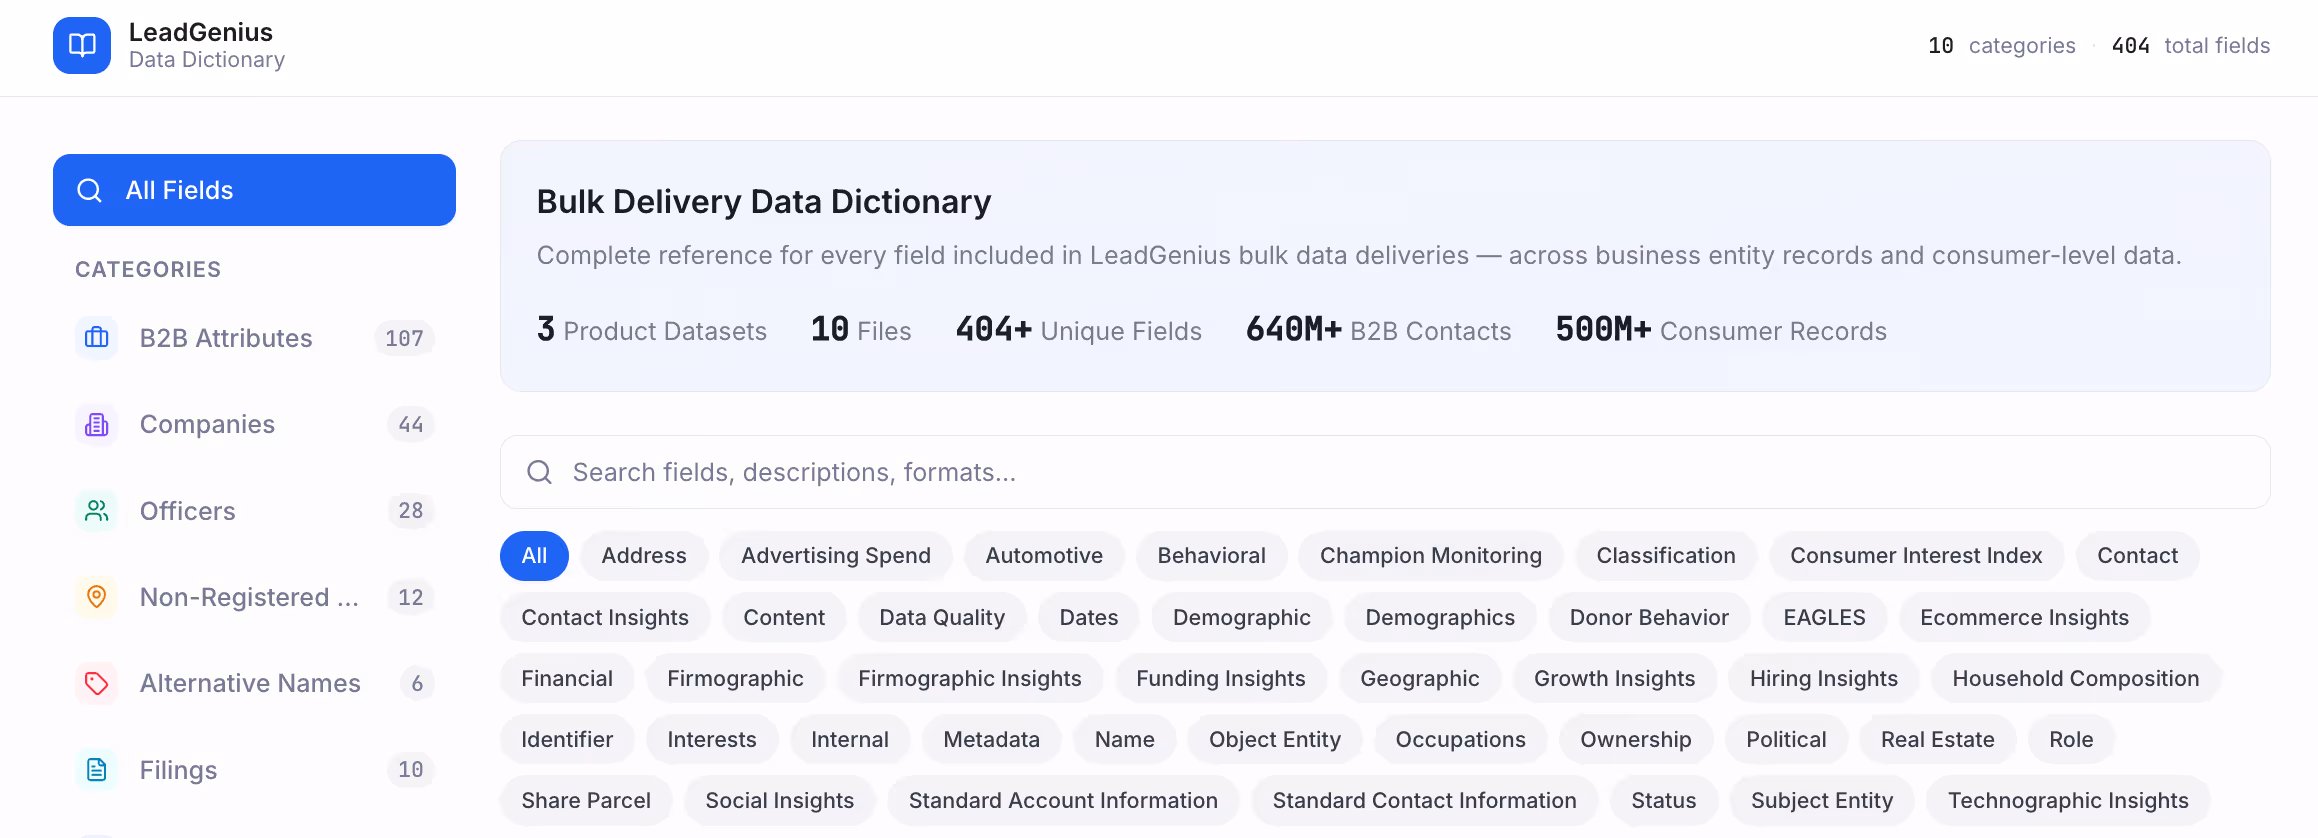2318x838 pixels.
Task: Click the Officers people icon
Action: [97, 511]
